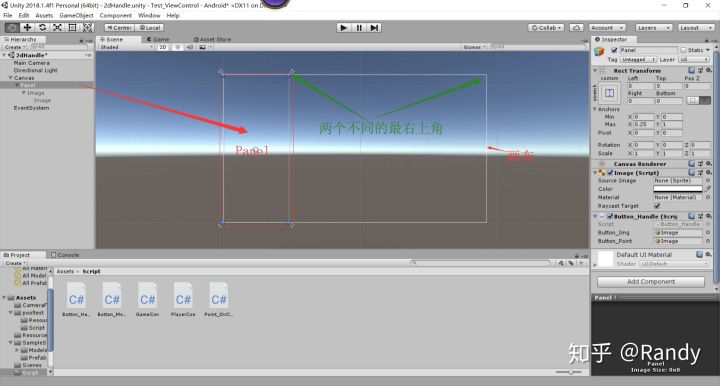
Task: Click the Project search field
Action: tap(480, 263)
